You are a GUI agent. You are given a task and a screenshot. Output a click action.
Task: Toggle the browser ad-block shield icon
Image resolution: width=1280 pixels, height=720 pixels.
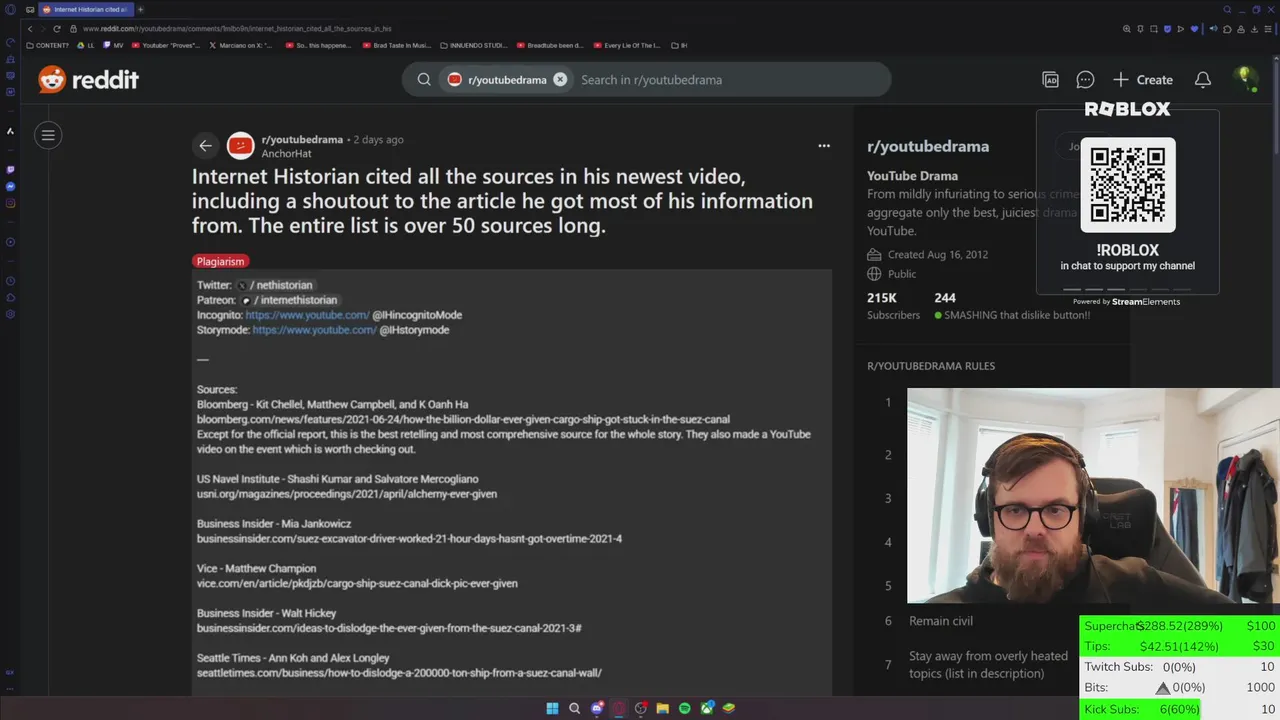(1167, 29)
